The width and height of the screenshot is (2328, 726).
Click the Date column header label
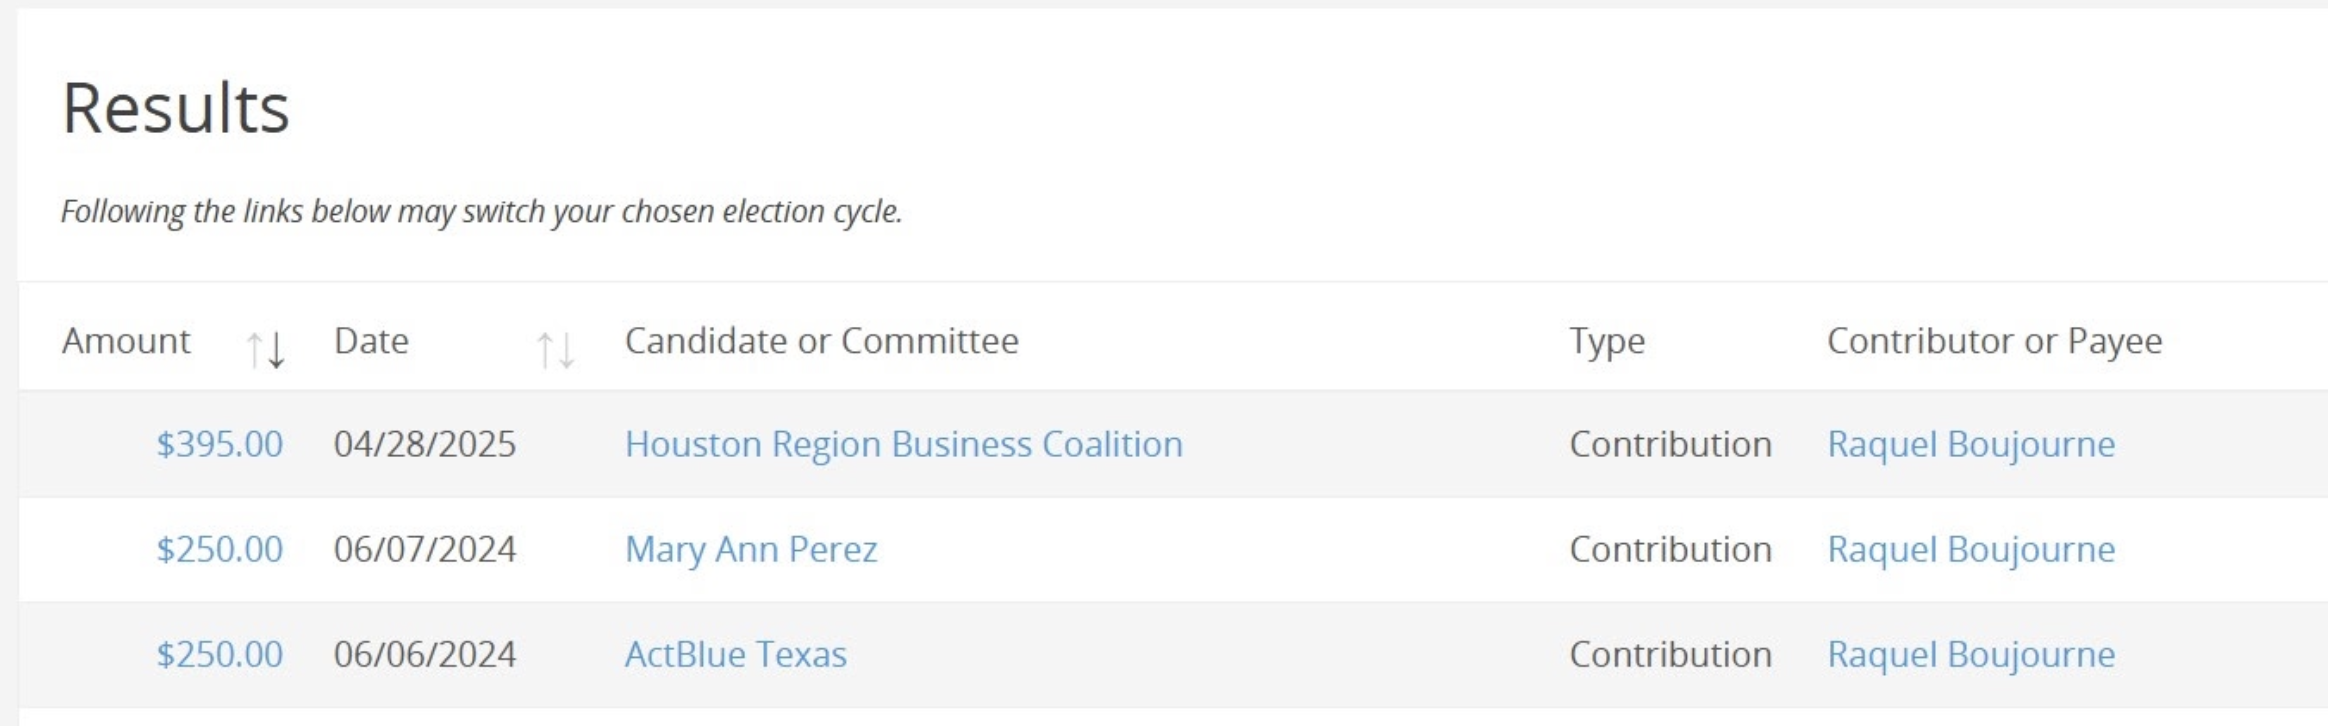pos(371,342)
